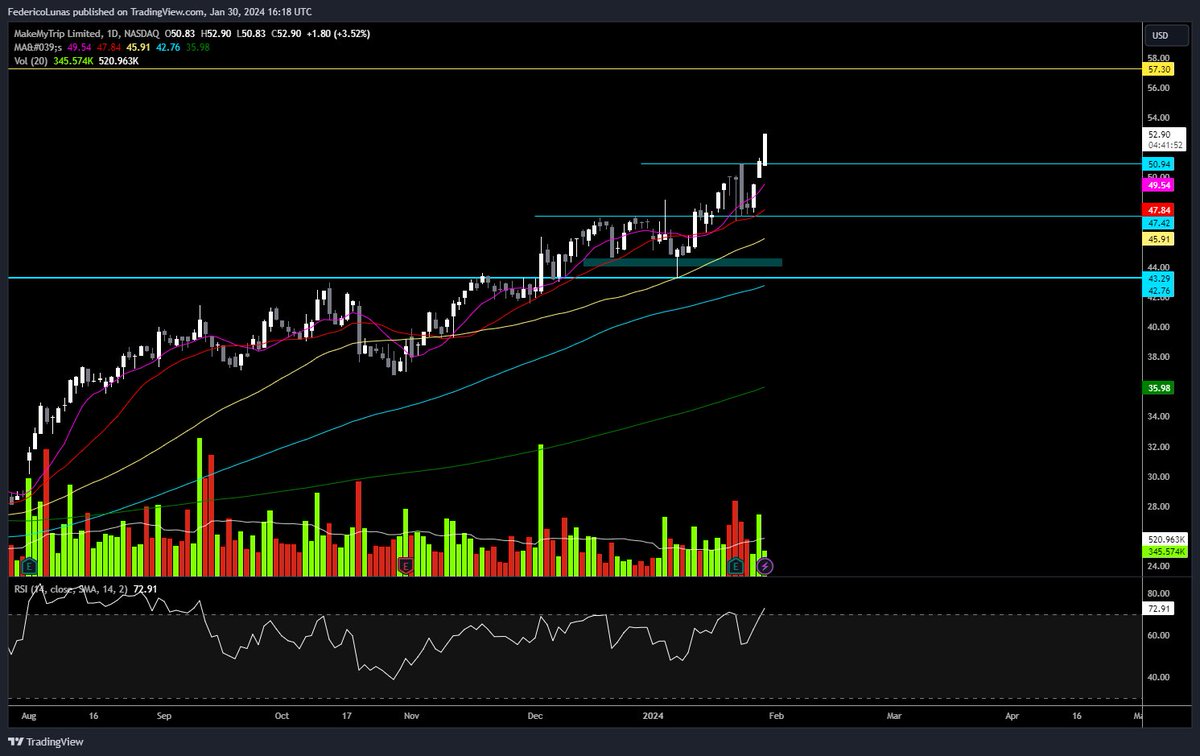Click the red 47.84 price axis label
Screen dimensions: 1200x756
point(1158,210)
